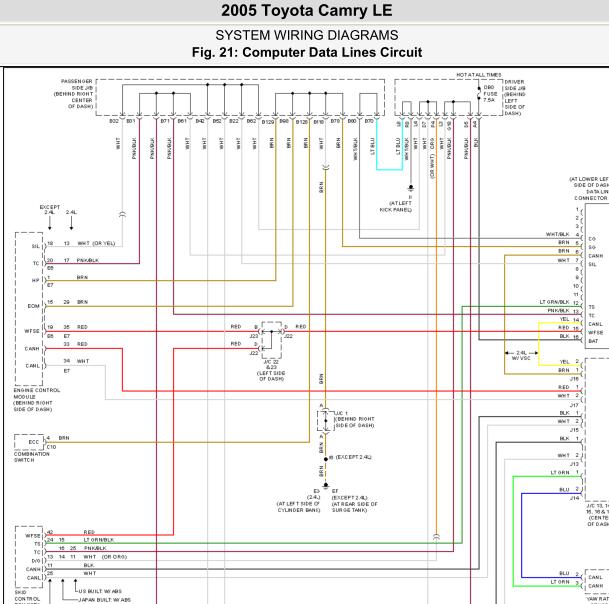Click the vertical 'LT BLU' label under B70
Image resolution: width=609 pixels, height=604 pixels.
(x=372, y=146)
